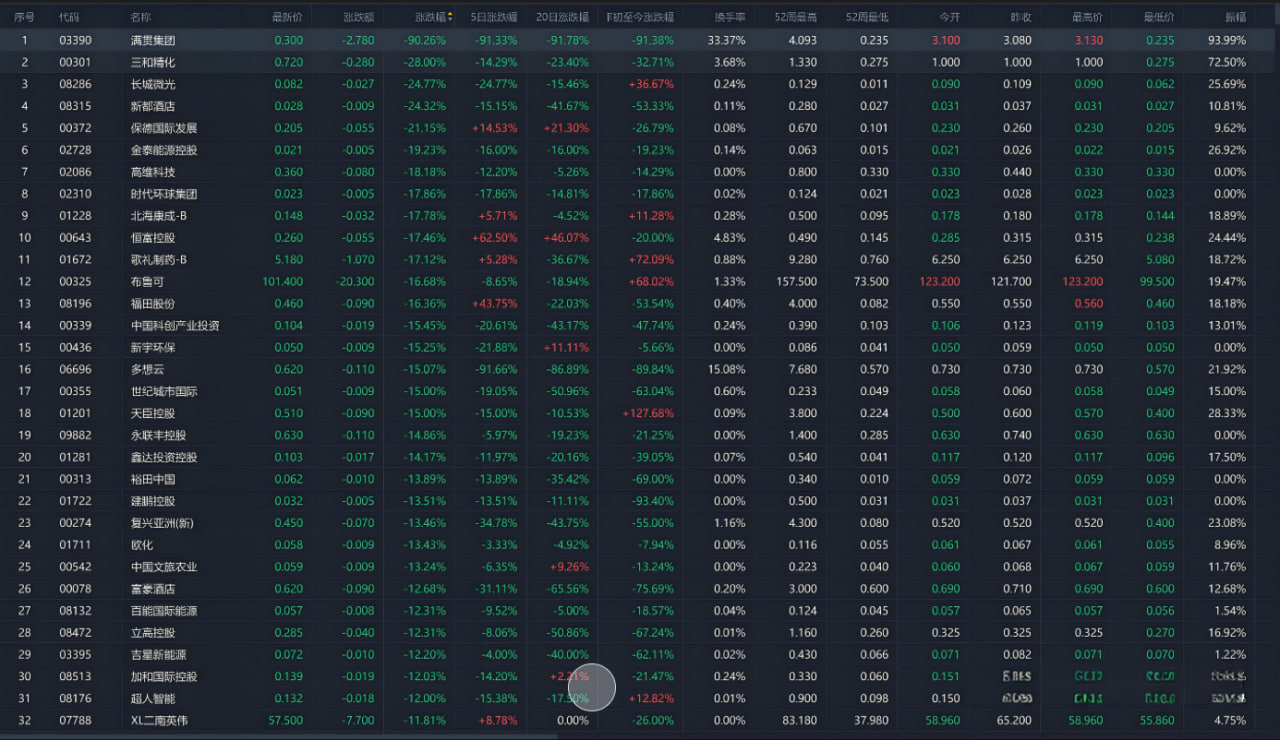Click the horizontal scrollbar at table bottom
The height and width of the screenshot is (740, 1280).
[280, 736]
